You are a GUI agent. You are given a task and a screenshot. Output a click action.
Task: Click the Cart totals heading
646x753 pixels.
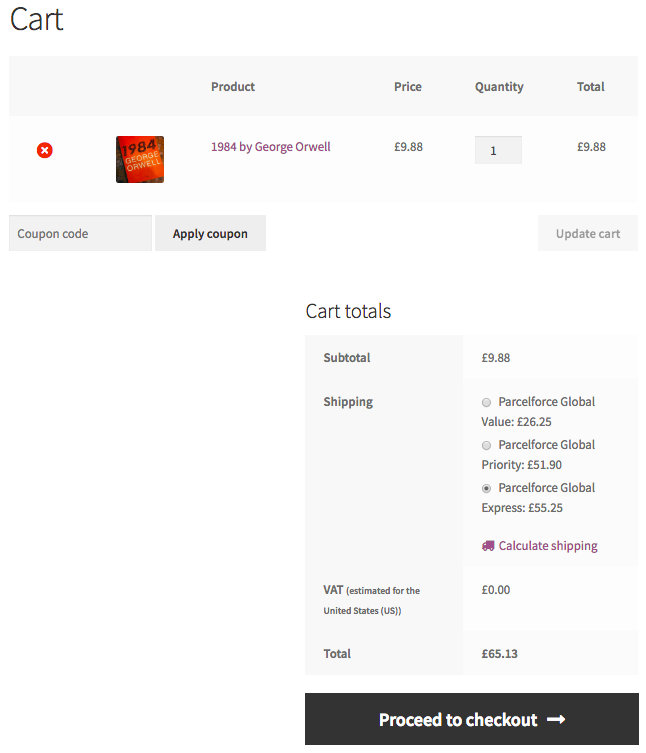[x=348, y=311]
